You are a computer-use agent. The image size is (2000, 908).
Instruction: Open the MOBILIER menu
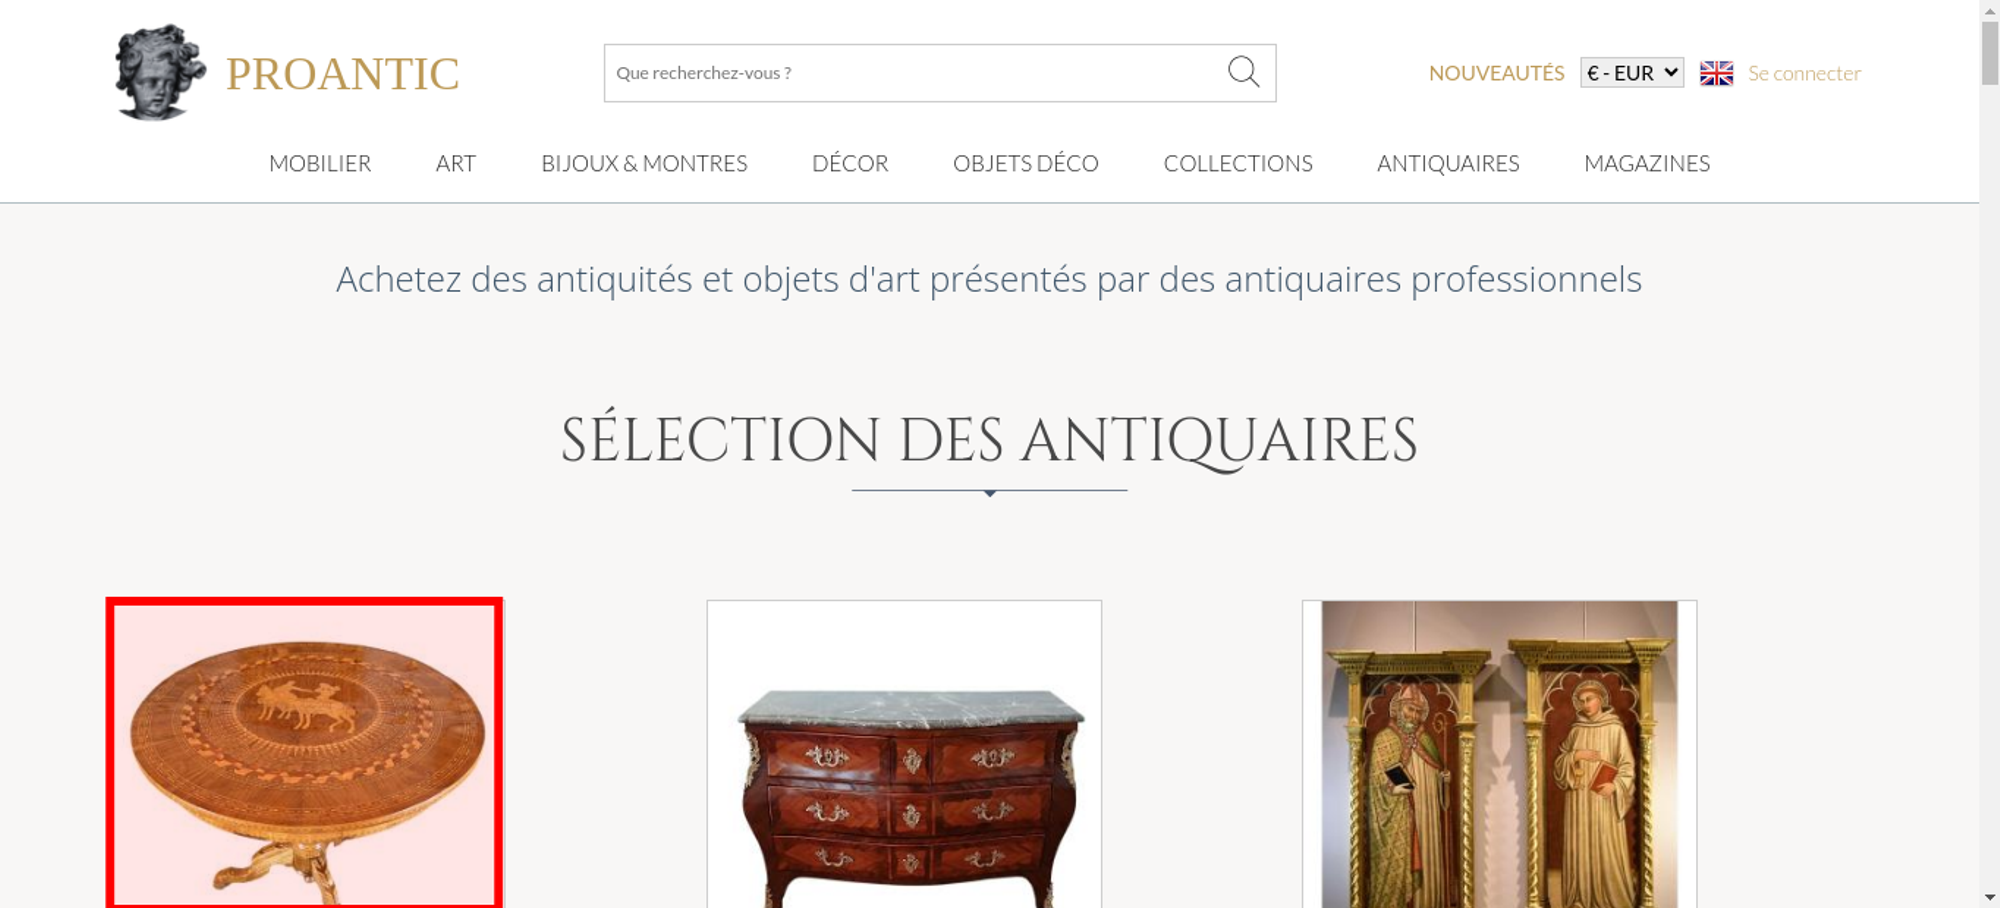[320, 163]
